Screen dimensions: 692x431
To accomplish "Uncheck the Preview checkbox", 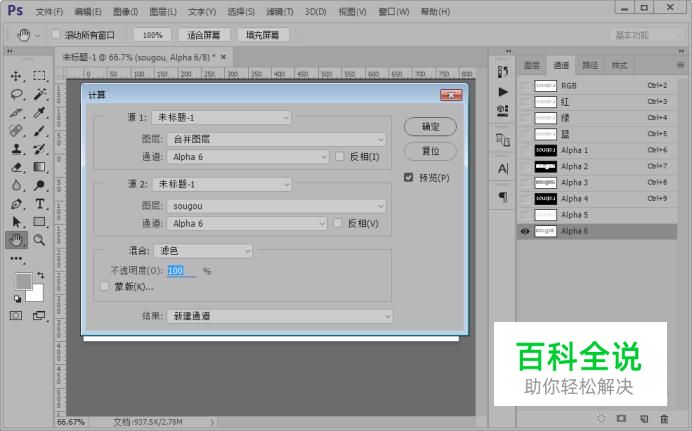I will (x=409, y=177).
